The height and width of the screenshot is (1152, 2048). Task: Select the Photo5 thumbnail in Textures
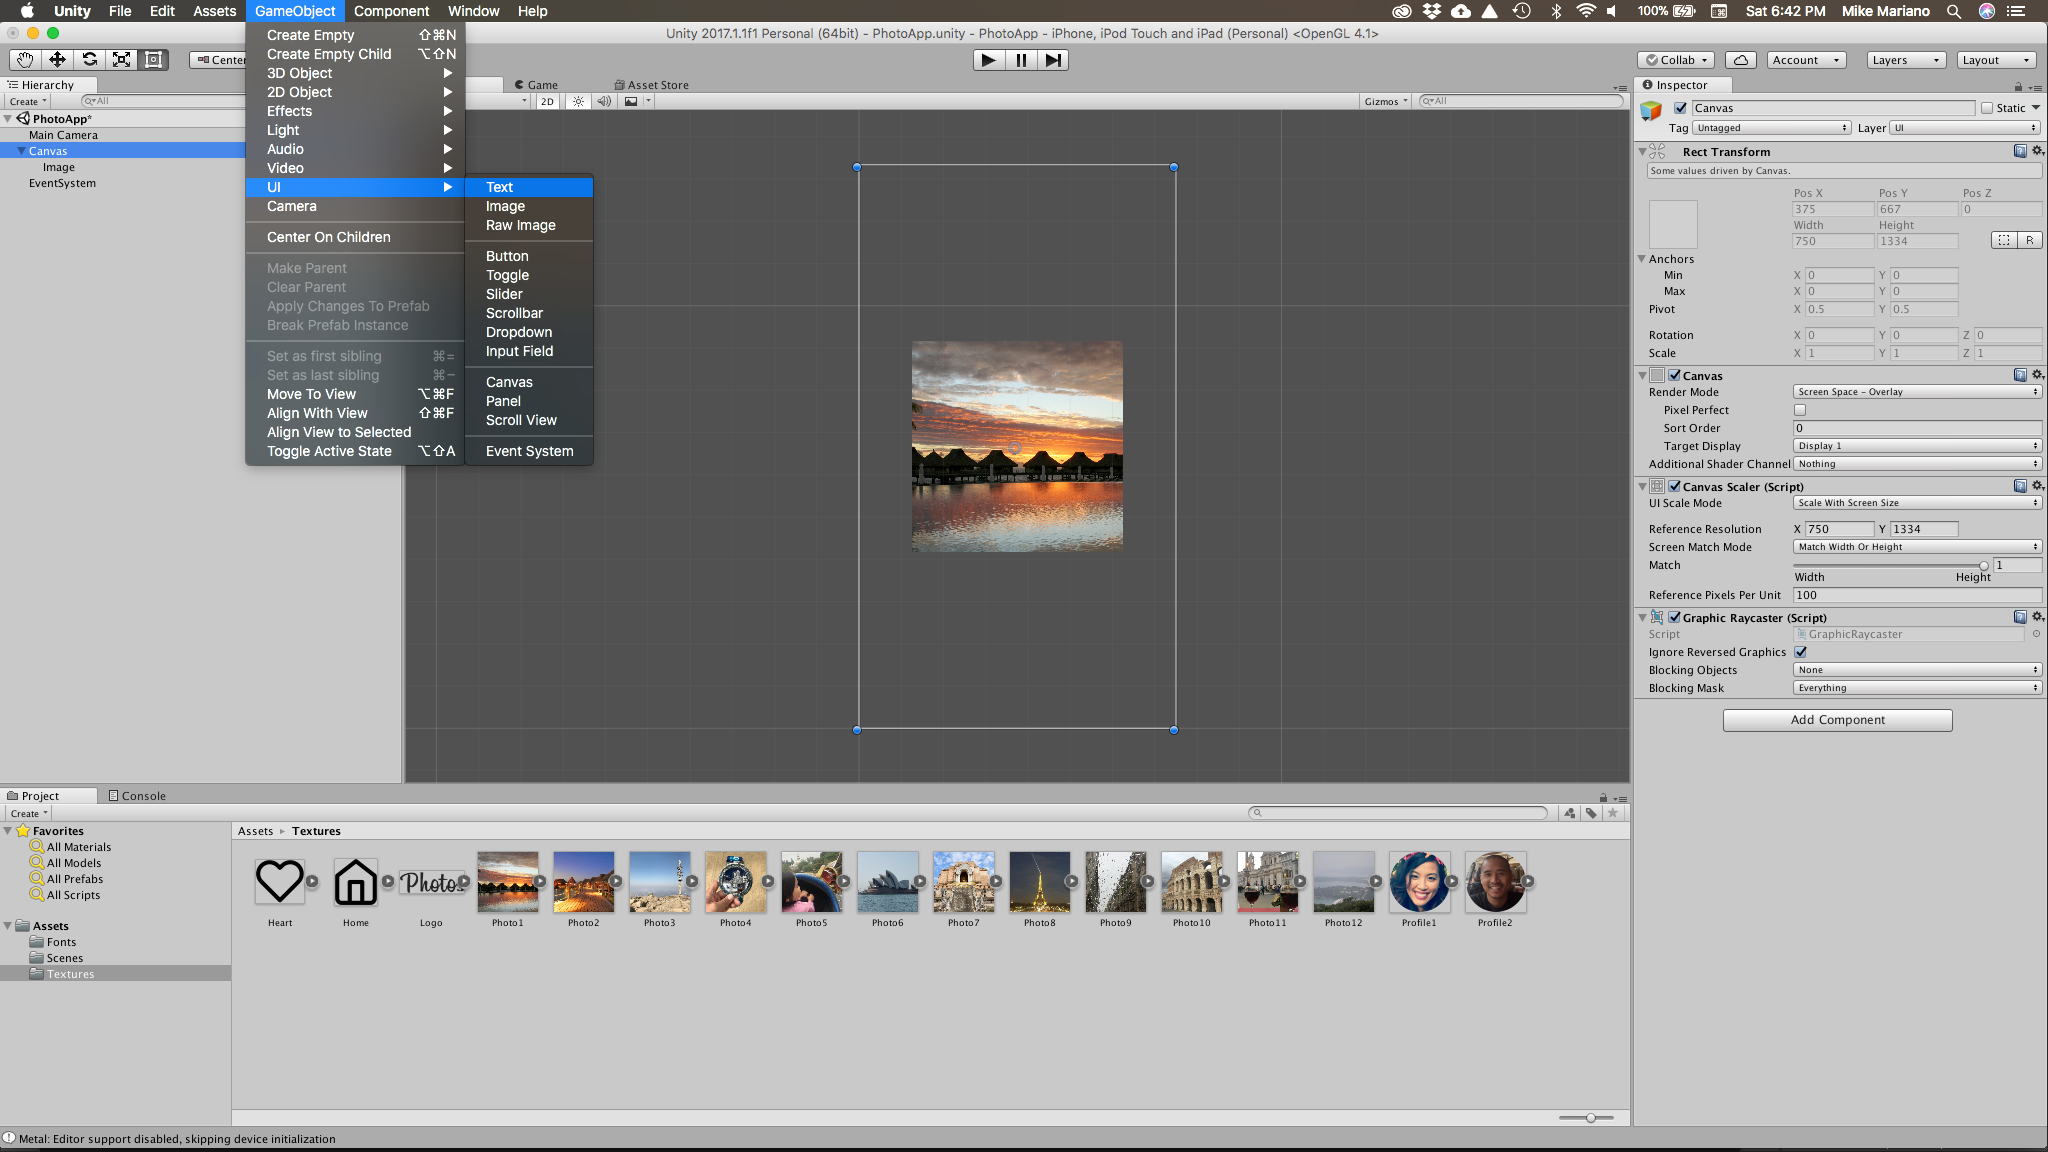point(811,882)
